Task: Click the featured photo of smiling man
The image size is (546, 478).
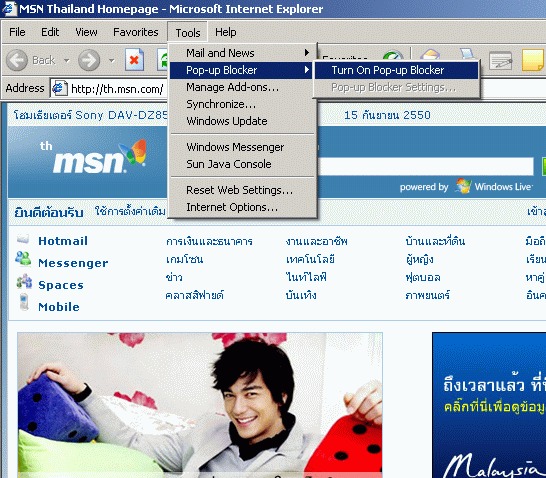Action: [x=200, y=405]
